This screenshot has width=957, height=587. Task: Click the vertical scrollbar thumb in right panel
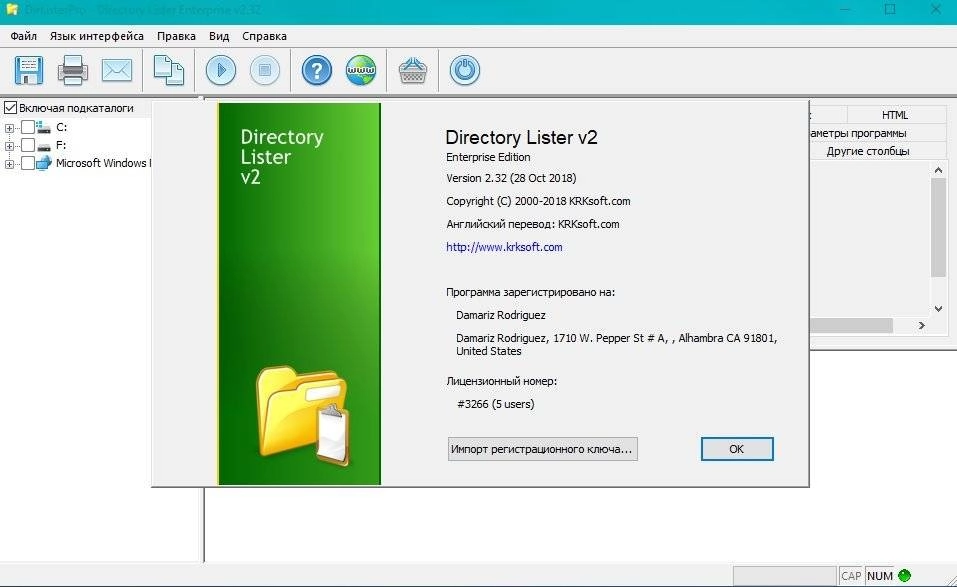tap(939, 227)
